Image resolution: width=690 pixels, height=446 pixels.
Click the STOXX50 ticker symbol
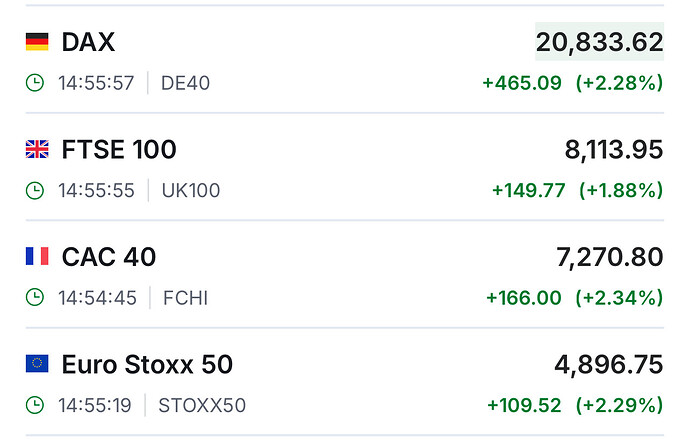pyautogui.click(x=202, y=405)
